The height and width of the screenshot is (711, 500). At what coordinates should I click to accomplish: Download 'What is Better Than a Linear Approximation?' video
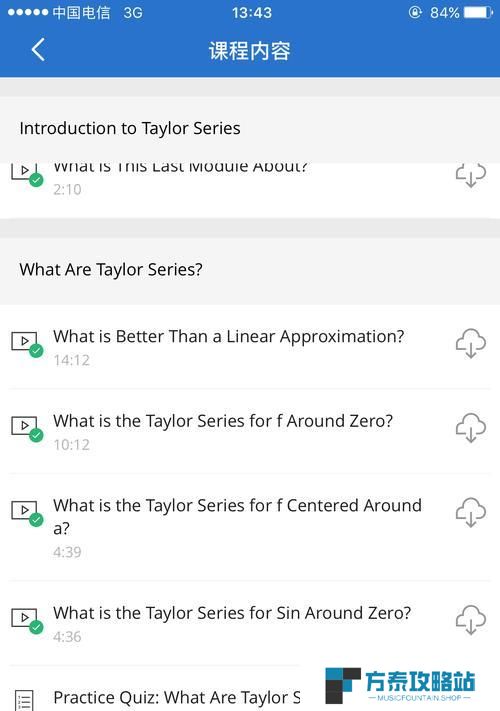click(x=471, y=343)
